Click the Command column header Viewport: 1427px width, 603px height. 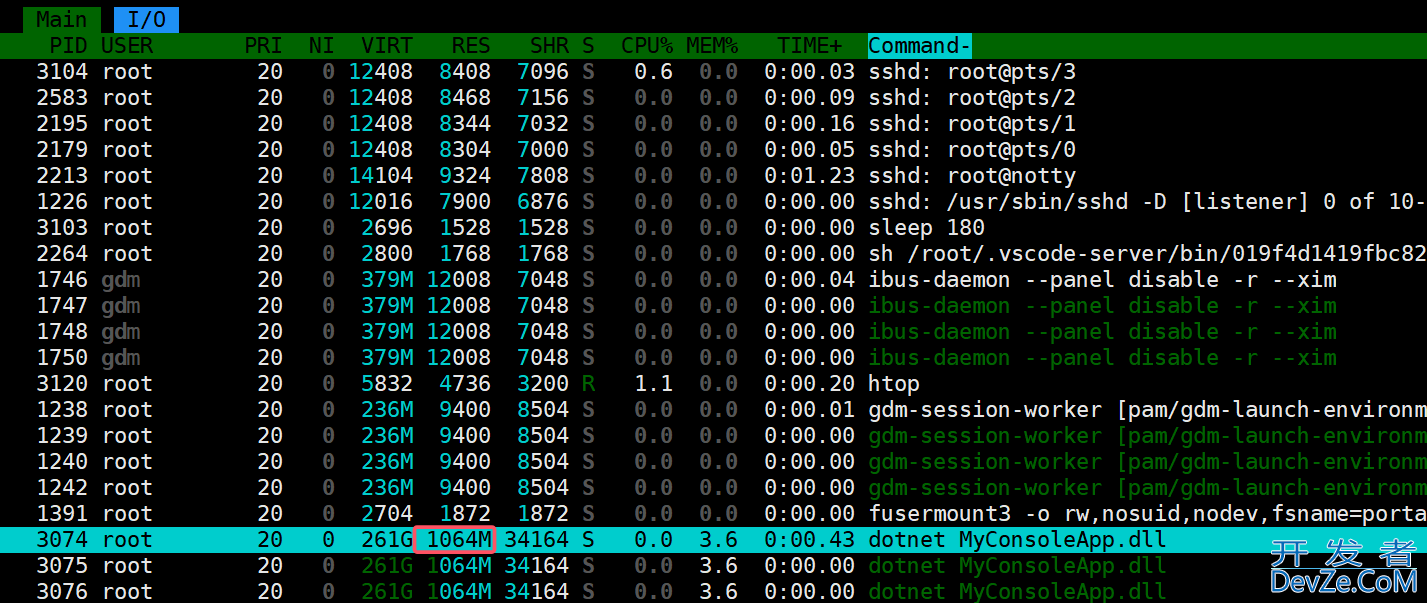(920, 46)
